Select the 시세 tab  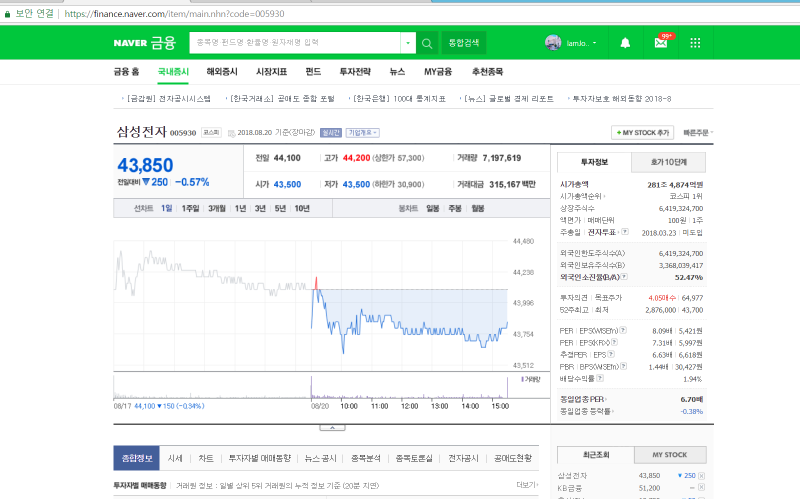click(x=175, y=458)
